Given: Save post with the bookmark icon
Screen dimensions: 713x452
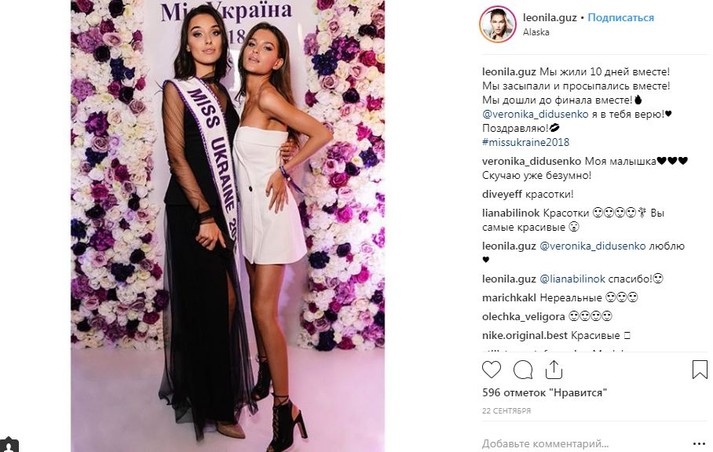Looking at the screenshot, I should (x=699, y=370).
